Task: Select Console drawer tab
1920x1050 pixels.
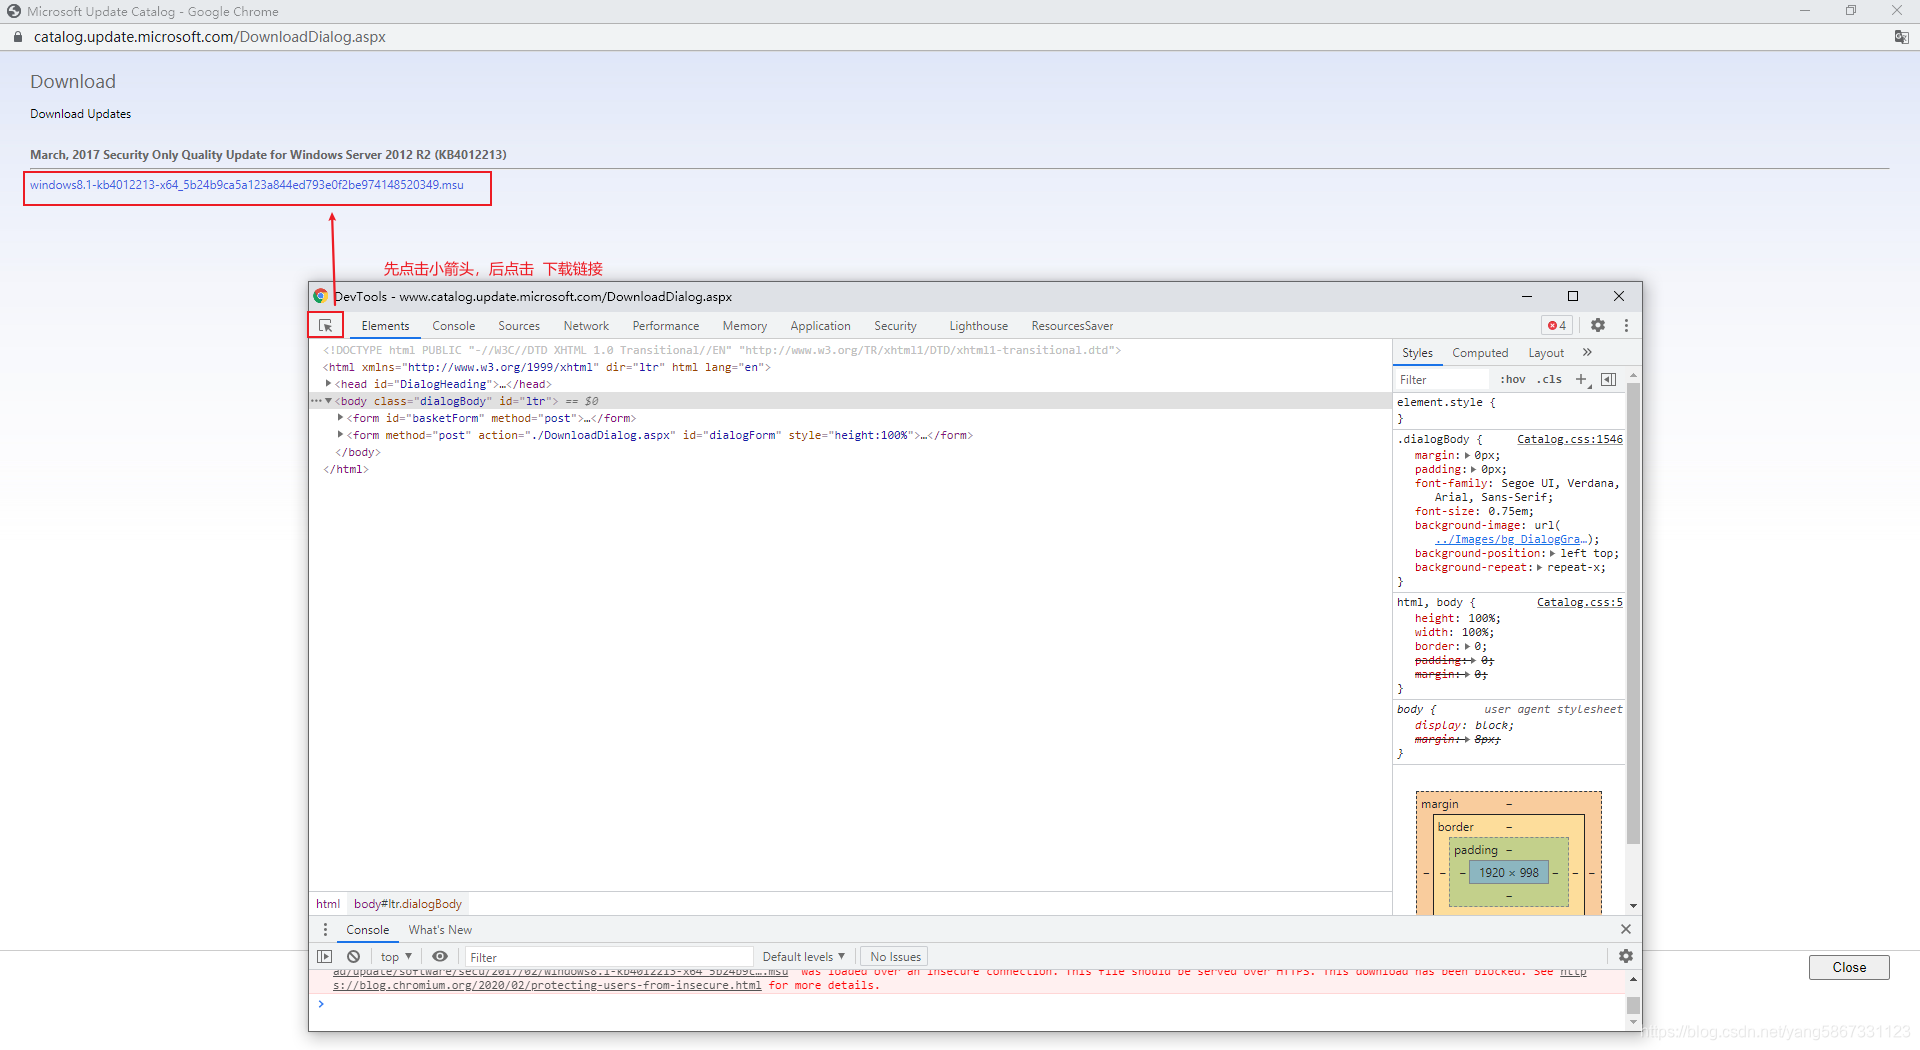Action: [x=367, y=930]
